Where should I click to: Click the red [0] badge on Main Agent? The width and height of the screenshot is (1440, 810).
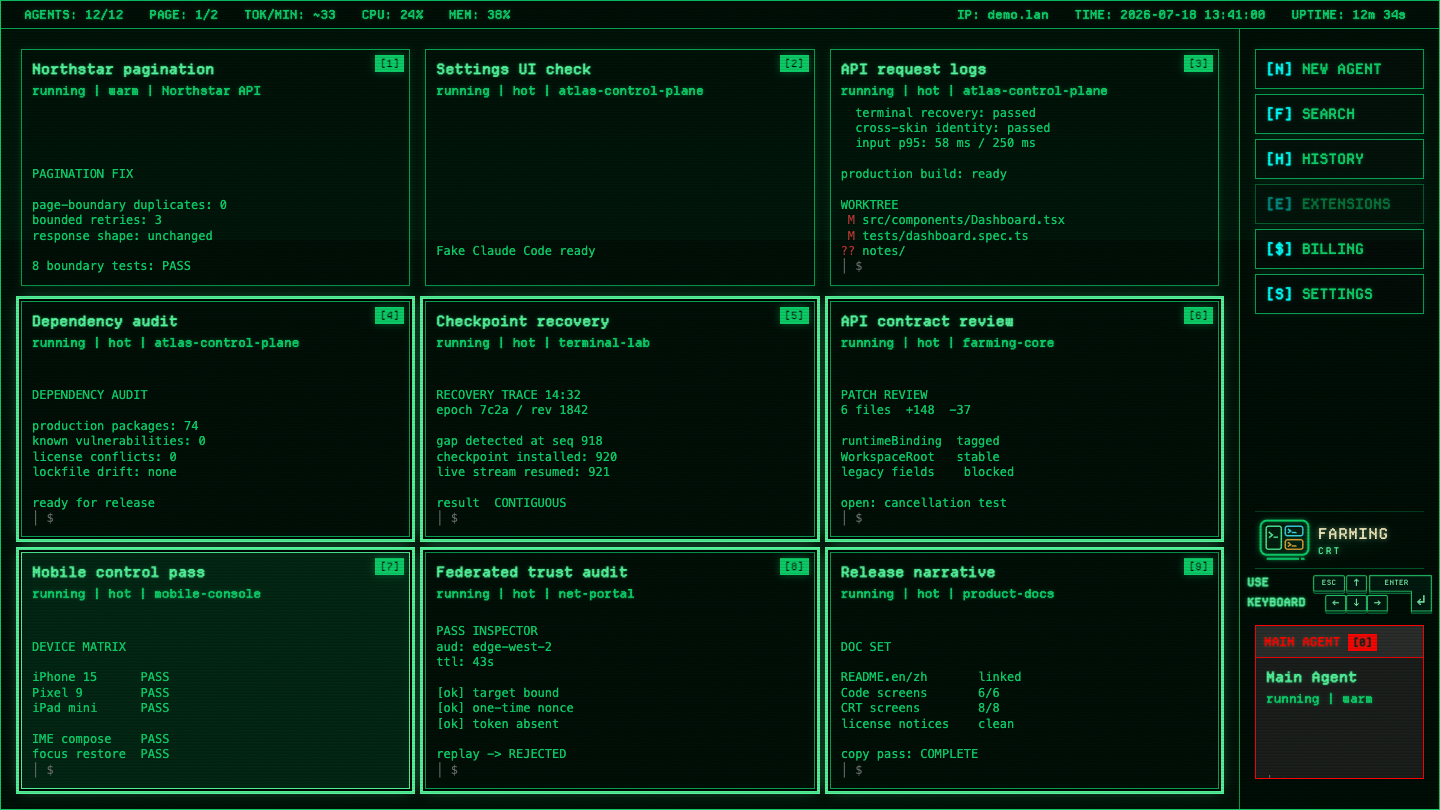(x=1362, y=642)
